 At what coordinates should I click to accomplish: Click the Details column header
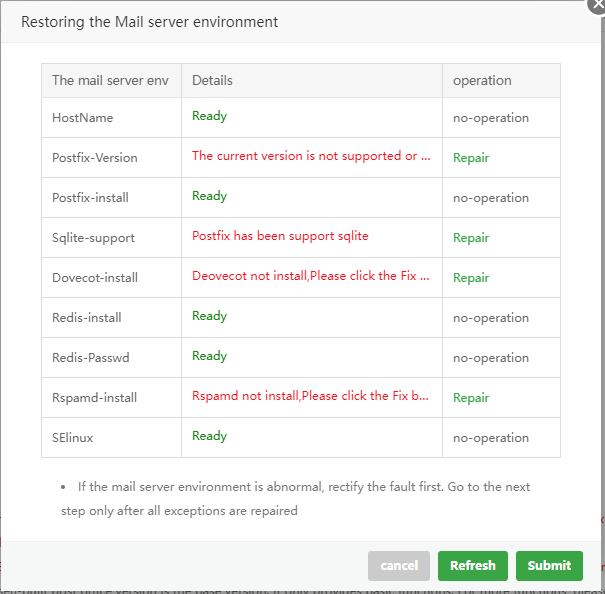pyautogui.click(x=212, y=81)
